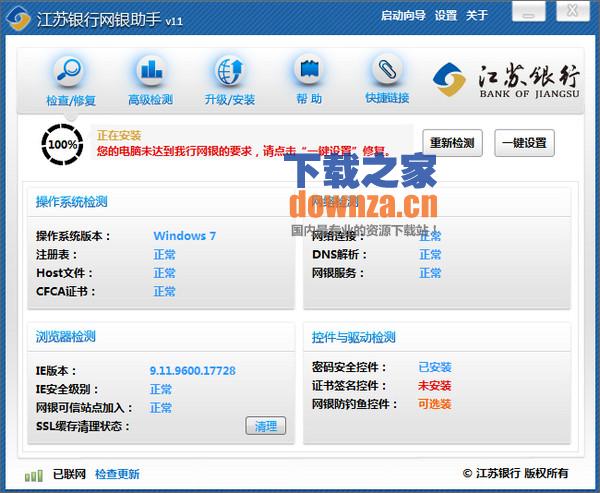This screenshot has width=600, height=493.
Task: Click the 浏览器检测 section heading
Action: click(65, 336)
